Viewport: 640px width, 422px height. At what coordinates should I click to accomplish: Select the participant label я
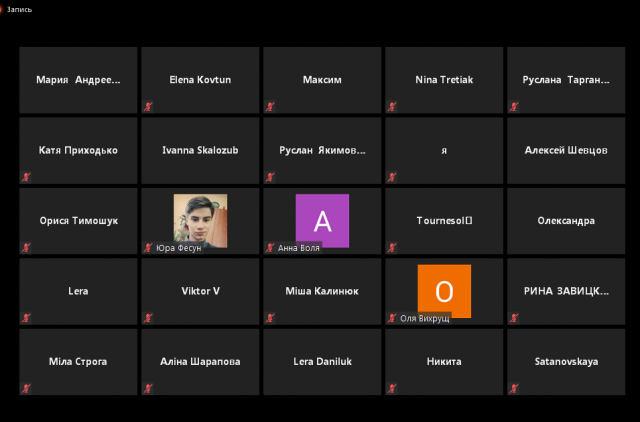click(x=444, y=151)
